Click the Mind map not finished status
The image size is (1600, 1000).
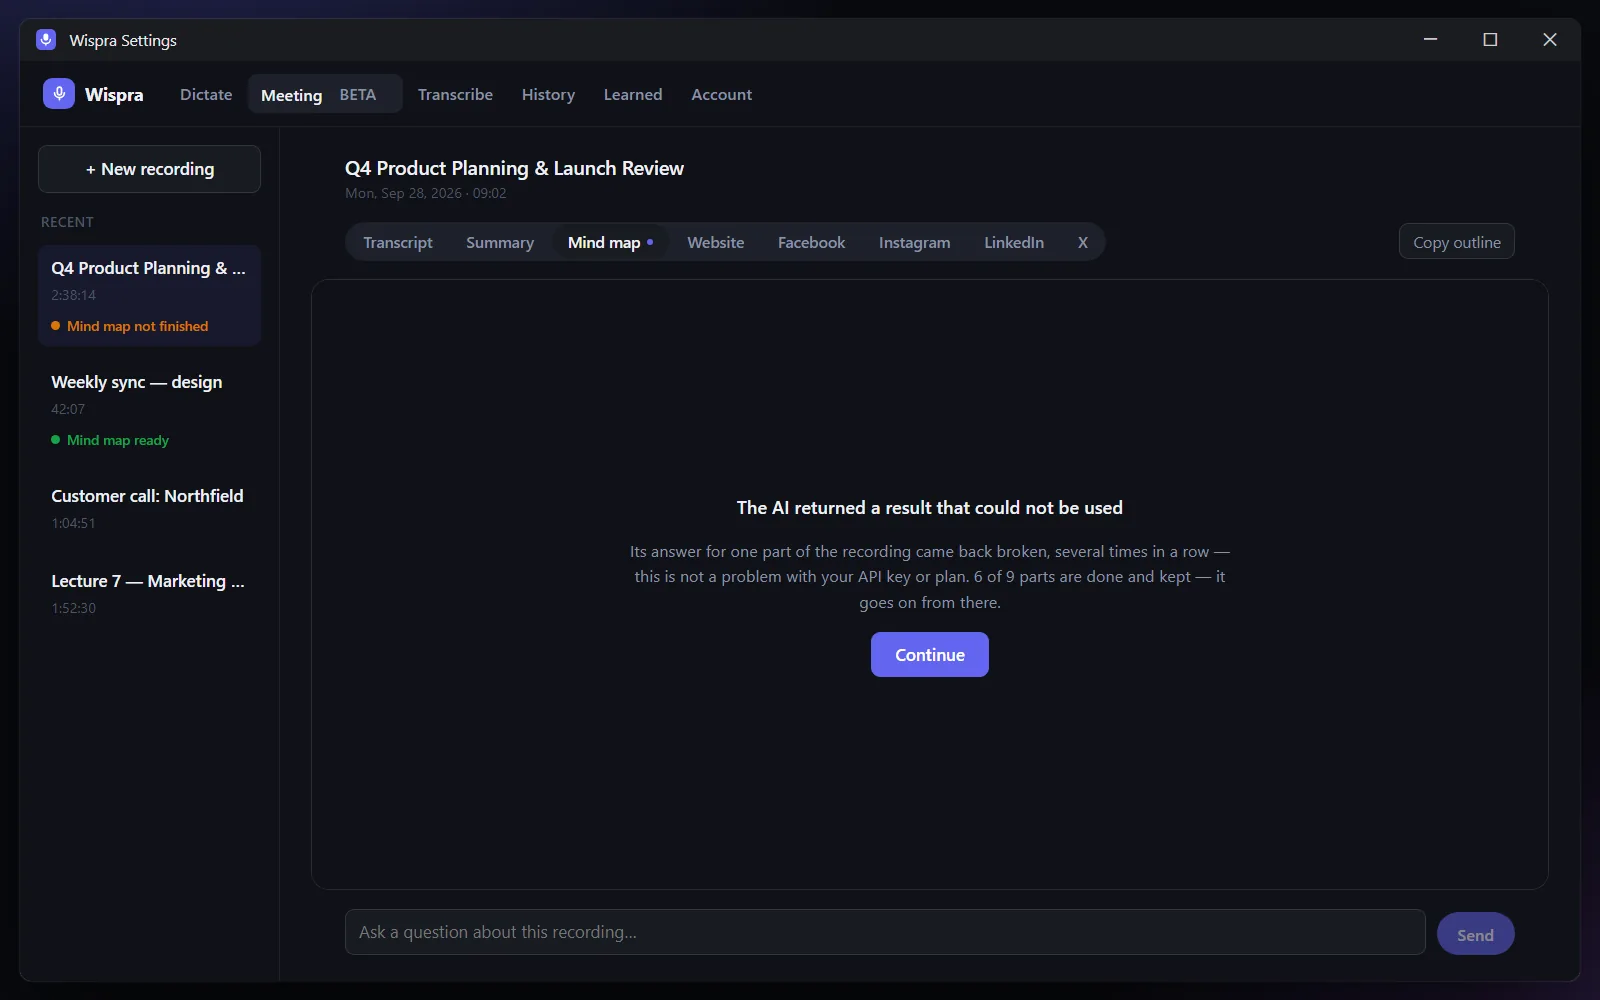[130, 326]
